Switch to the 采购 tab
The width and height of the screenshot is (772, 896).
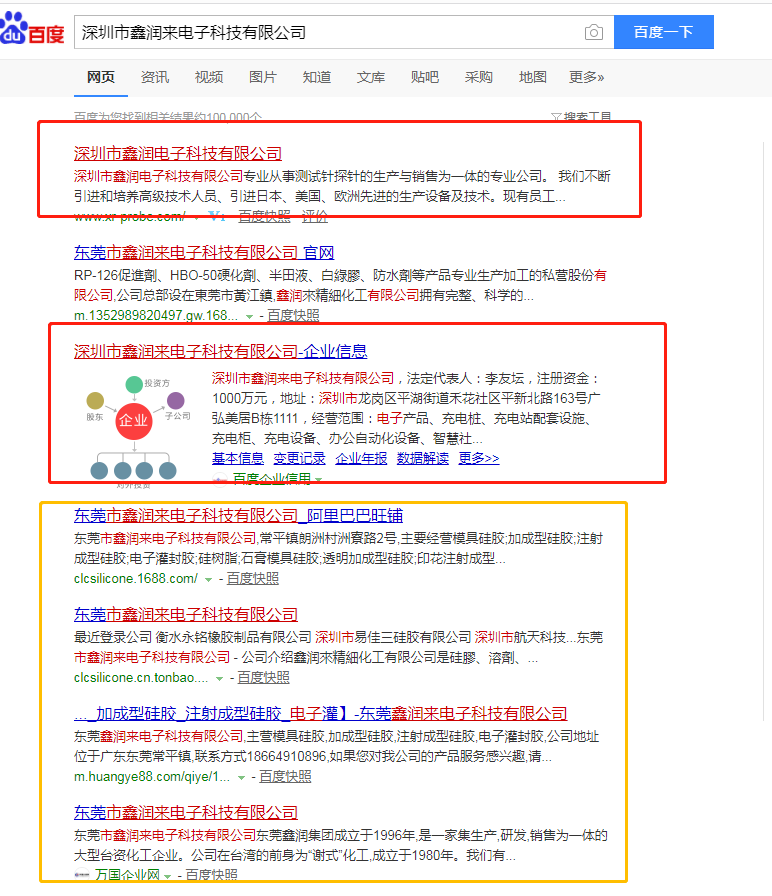coord(478,77)
